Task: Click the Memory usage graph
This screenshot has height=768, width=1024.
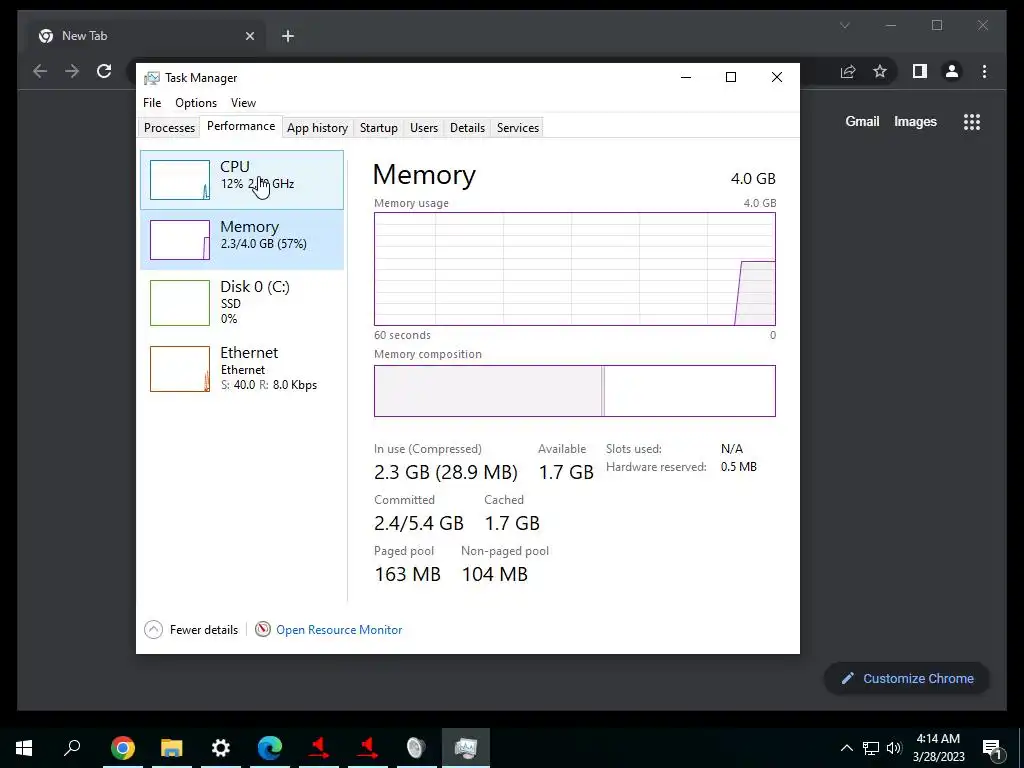Action: tap(575, 268)
